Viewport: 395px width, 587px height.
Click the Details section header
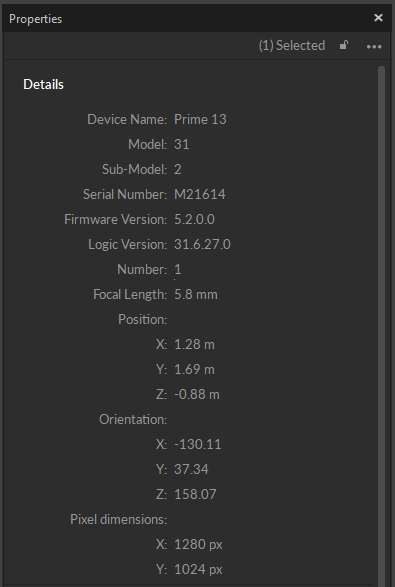coord(43,85)
